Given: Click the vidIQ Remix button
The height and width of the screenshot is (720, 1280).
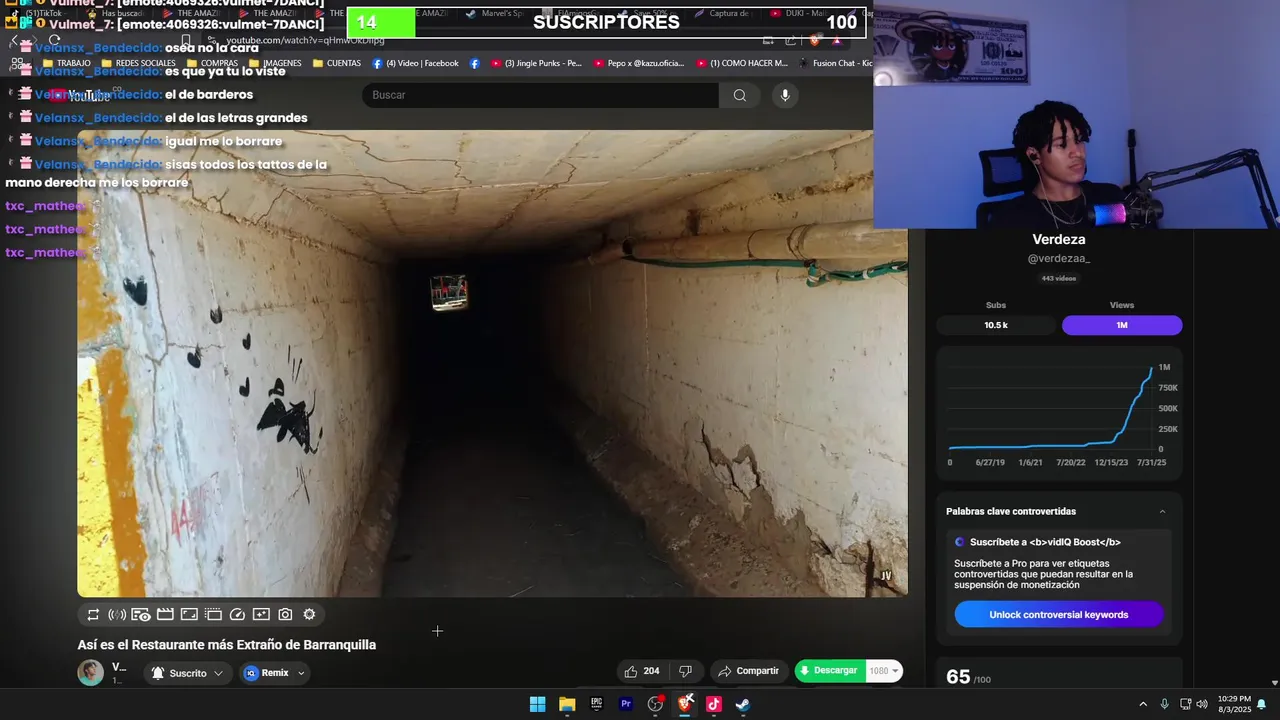Looking at the screenshot, I should 267,673.
